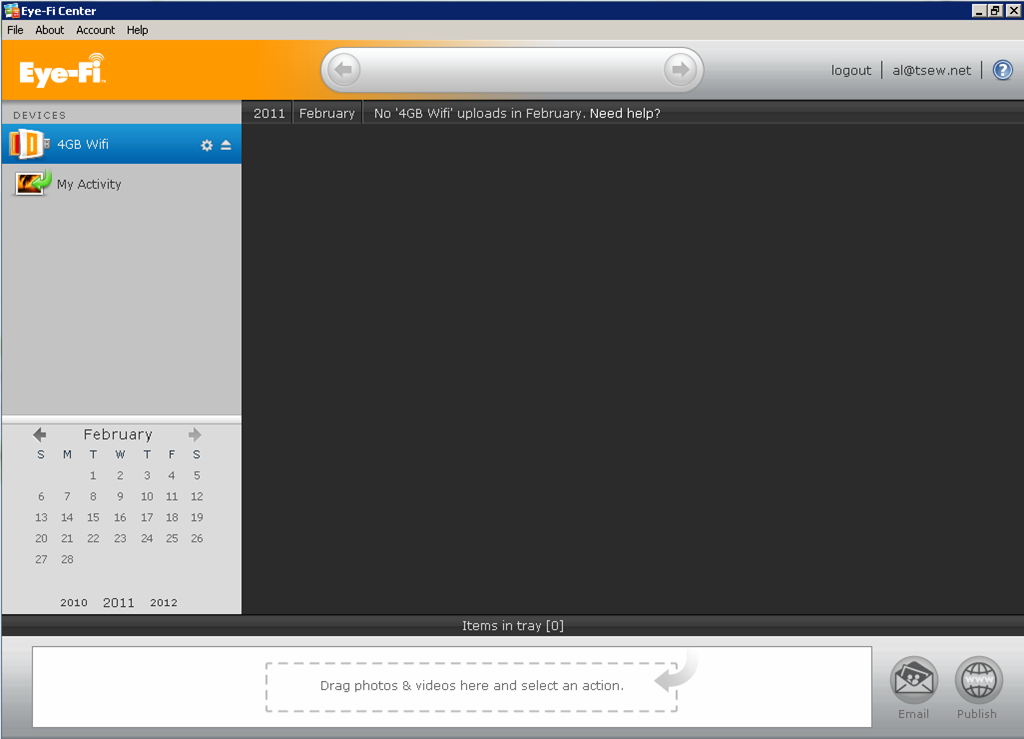The width and height of the screenshot is (1024, 739).
Task: Open My Activity photo icon
Action: tap(32, 183)
